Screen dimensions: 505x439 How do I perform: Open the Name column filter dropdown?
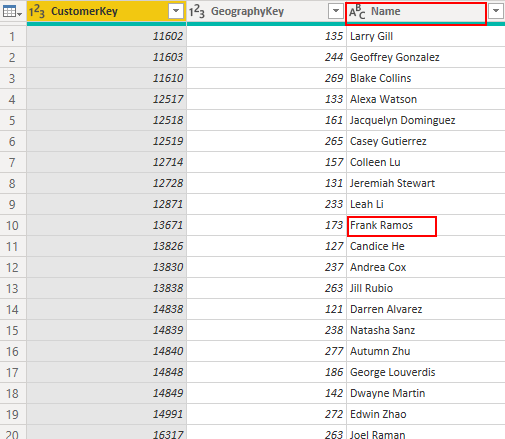coord(496,11)
